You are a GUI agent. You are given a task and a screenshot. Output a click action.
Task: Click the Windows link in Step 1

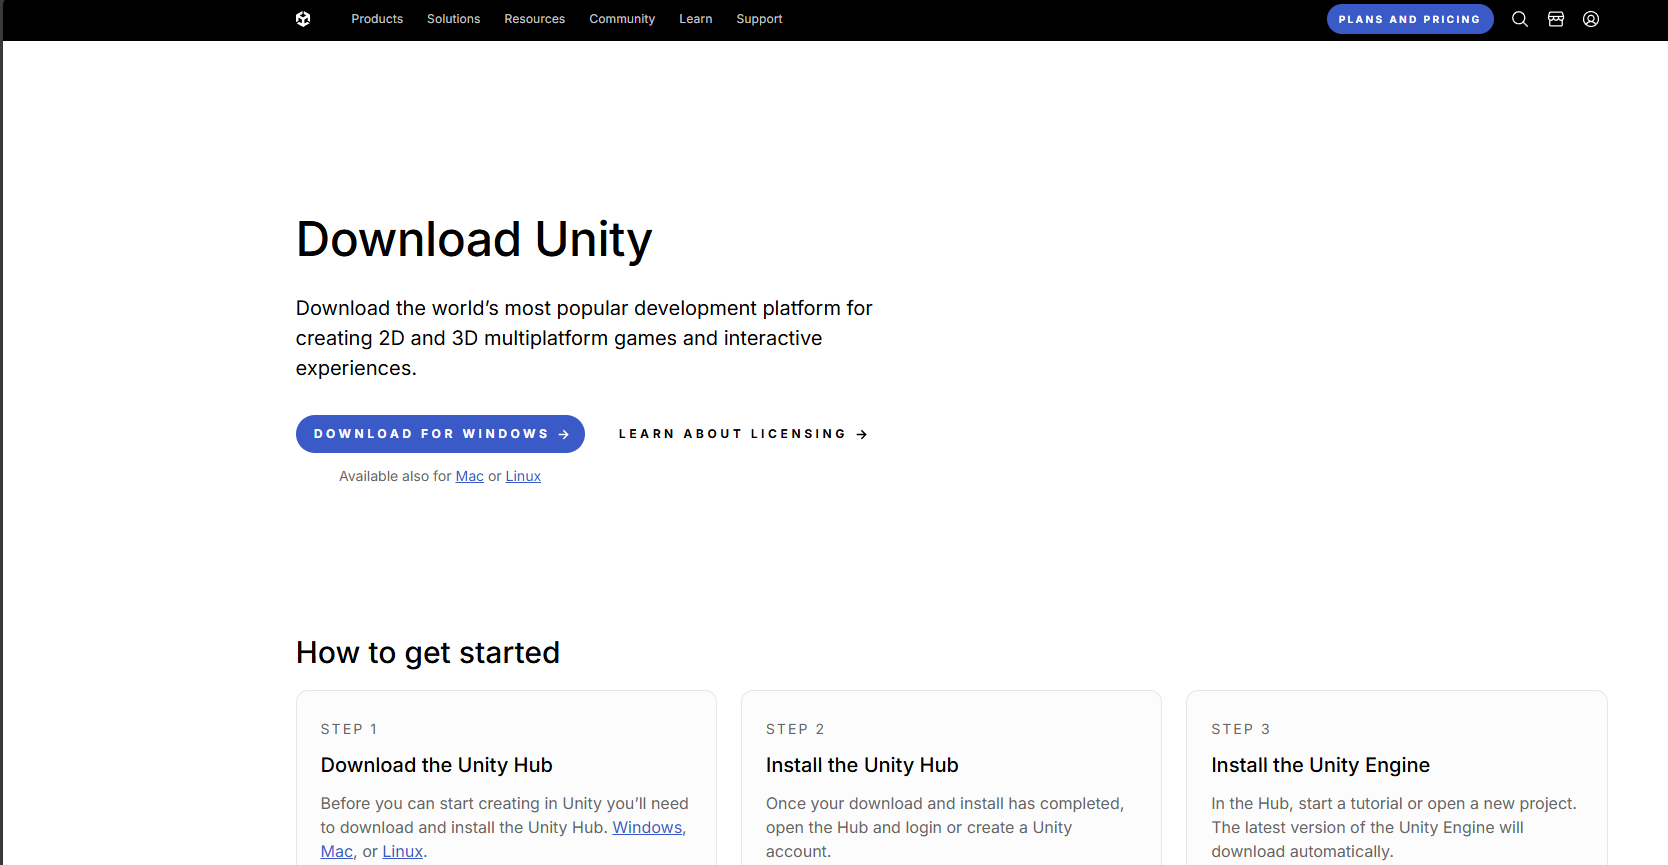(647, 828)
